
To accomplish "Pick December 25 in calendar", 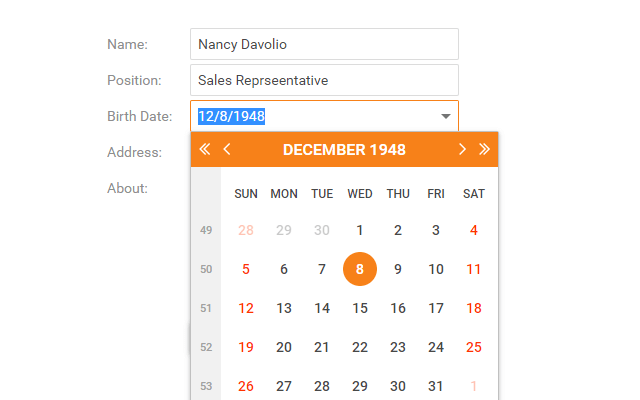I will [x=474, y=347].
